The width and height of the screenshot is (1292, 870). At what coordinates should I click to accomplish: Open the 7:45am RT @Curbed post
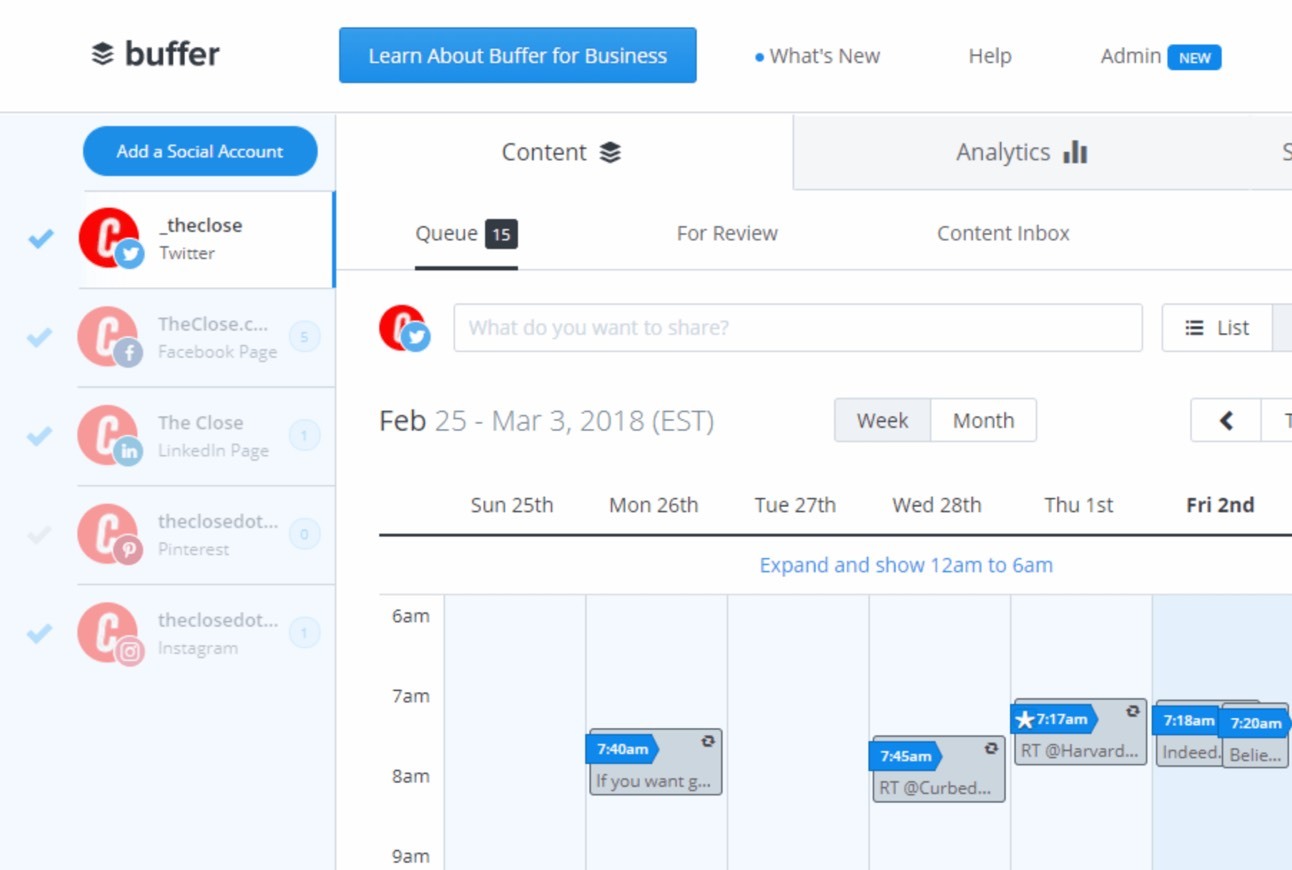click(938, 769)
